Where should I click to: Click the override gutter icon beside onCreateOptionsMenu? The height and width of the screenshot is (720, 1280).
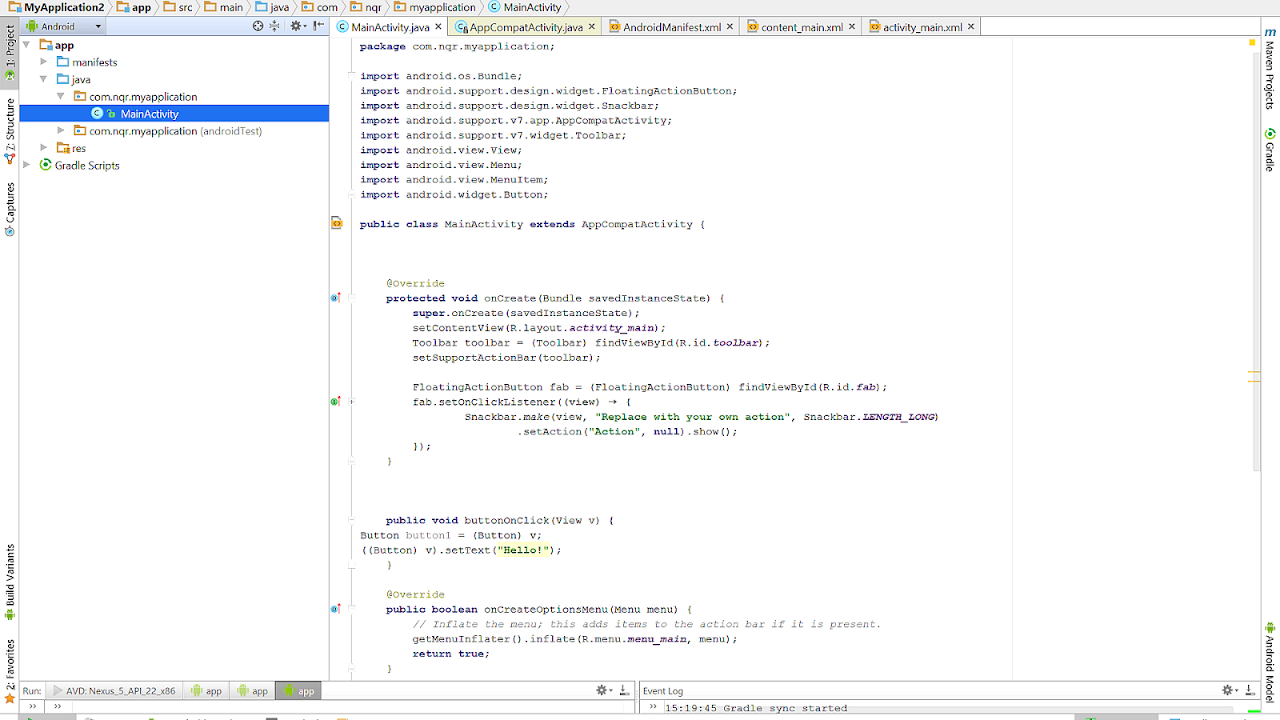pos(336,608)
